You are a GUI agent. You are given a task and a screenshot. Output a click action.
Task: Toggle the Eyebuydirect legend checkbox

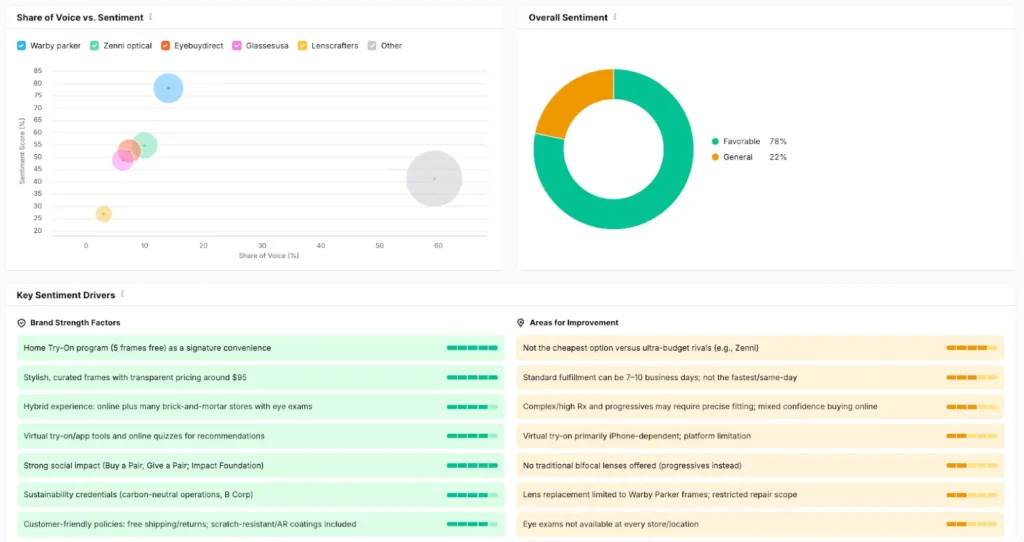tap(165, 46)
